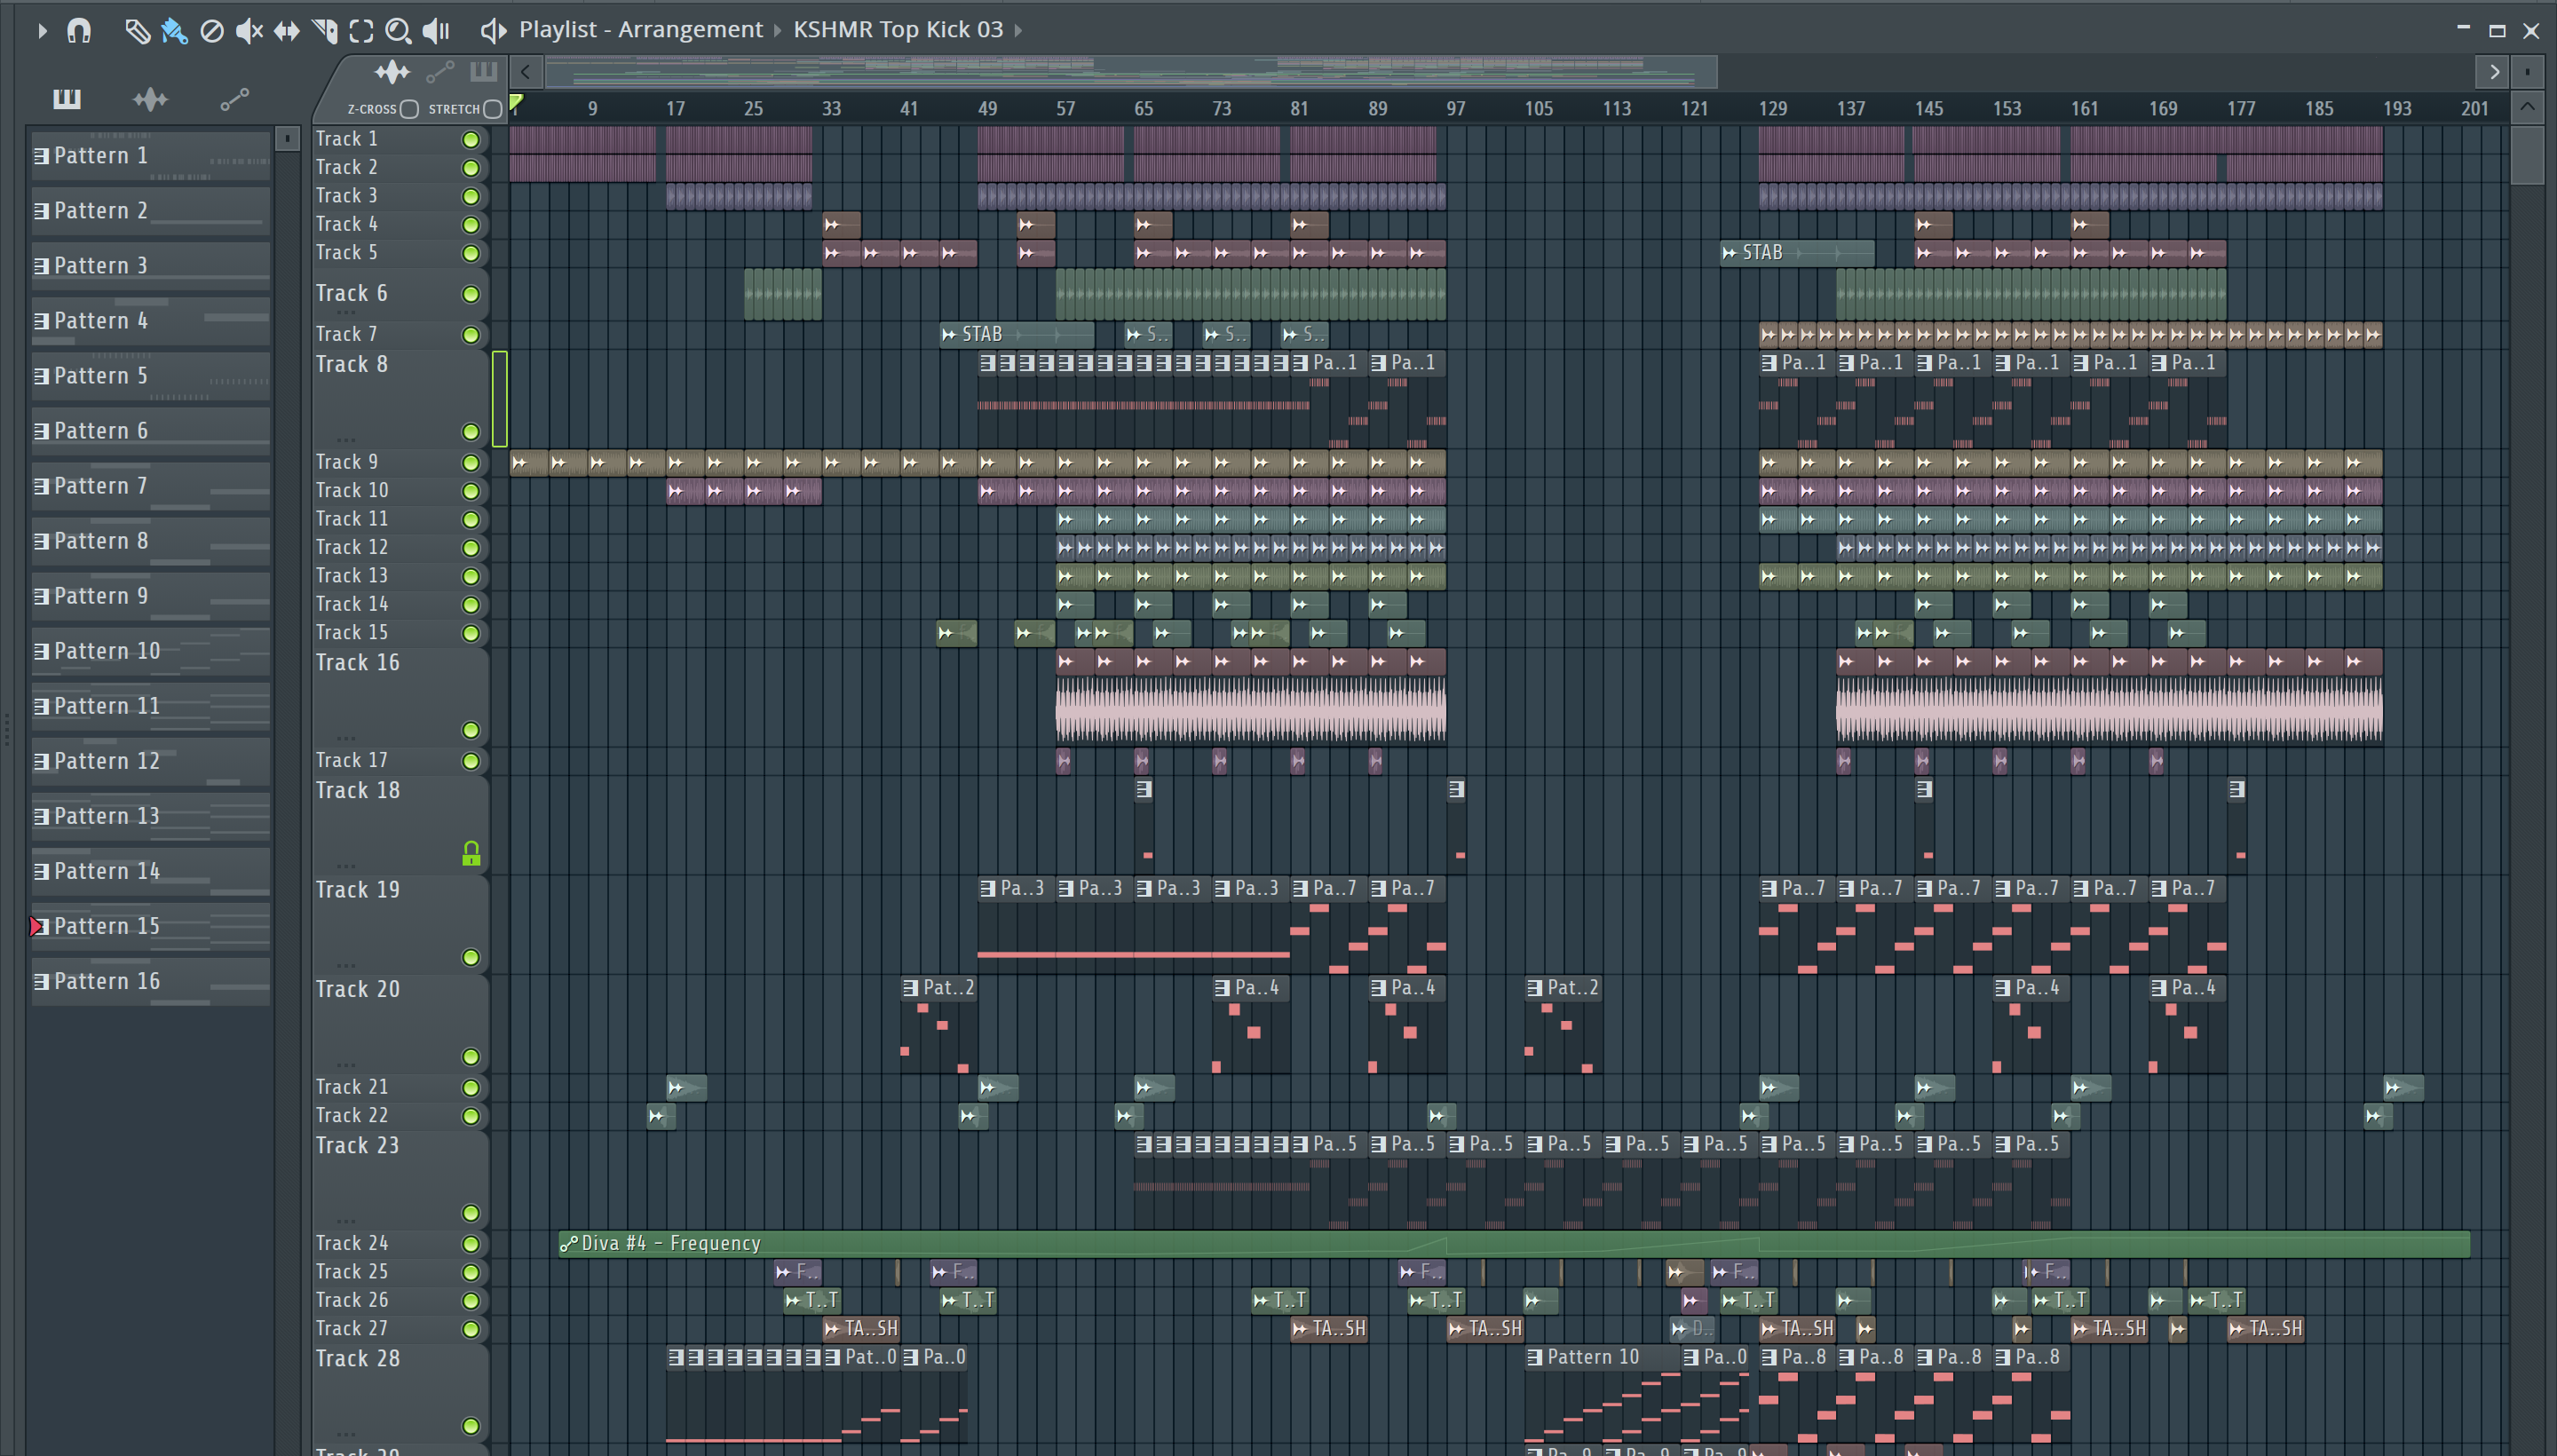Select the Track 23 header

(x=400, y=1180)
